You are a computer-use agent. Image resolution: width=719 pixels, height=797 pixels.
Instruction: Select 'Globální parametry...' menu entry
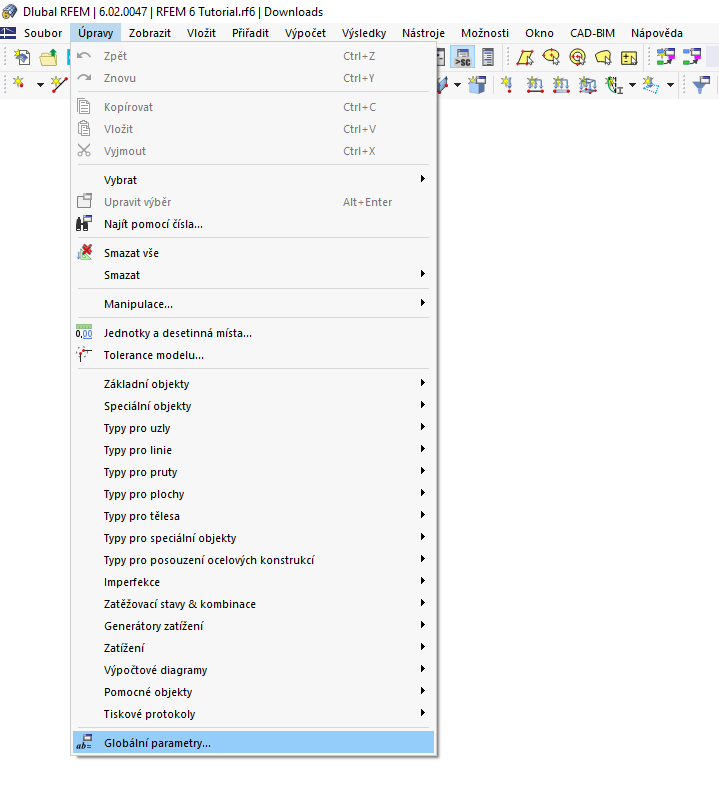tap(253, 743)
